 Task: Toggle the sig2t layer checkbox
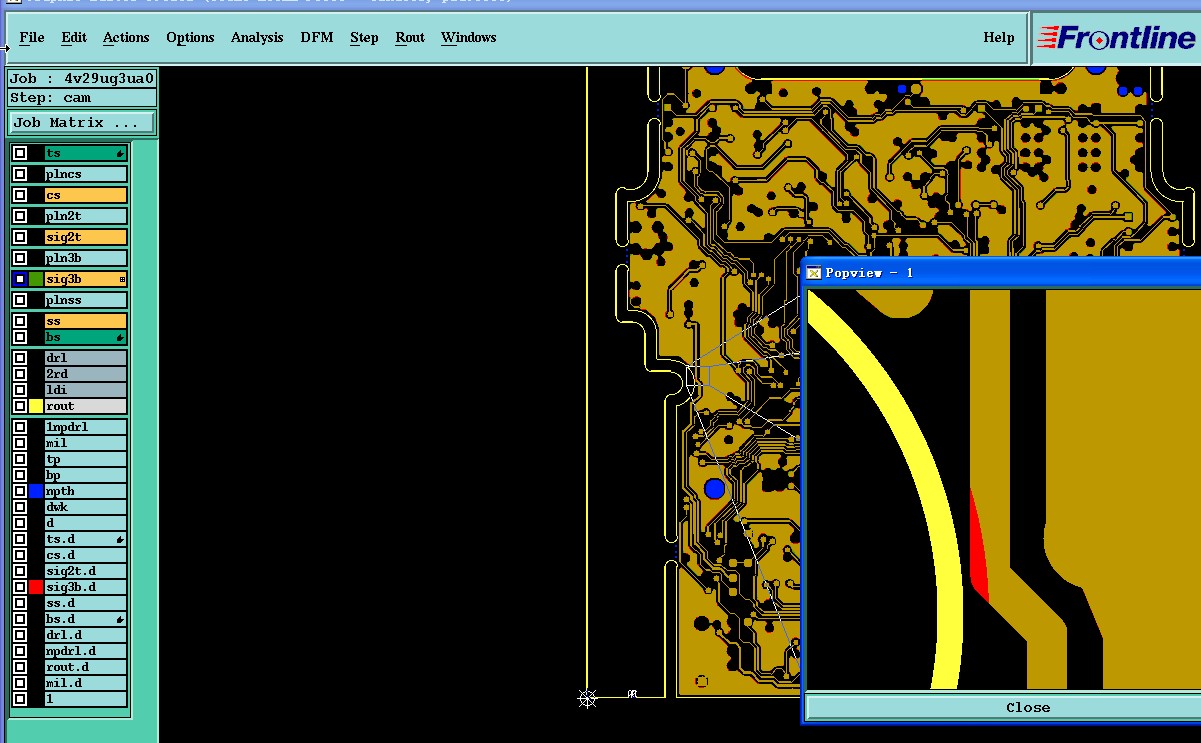pyautogui.click(x=20, y=237)
